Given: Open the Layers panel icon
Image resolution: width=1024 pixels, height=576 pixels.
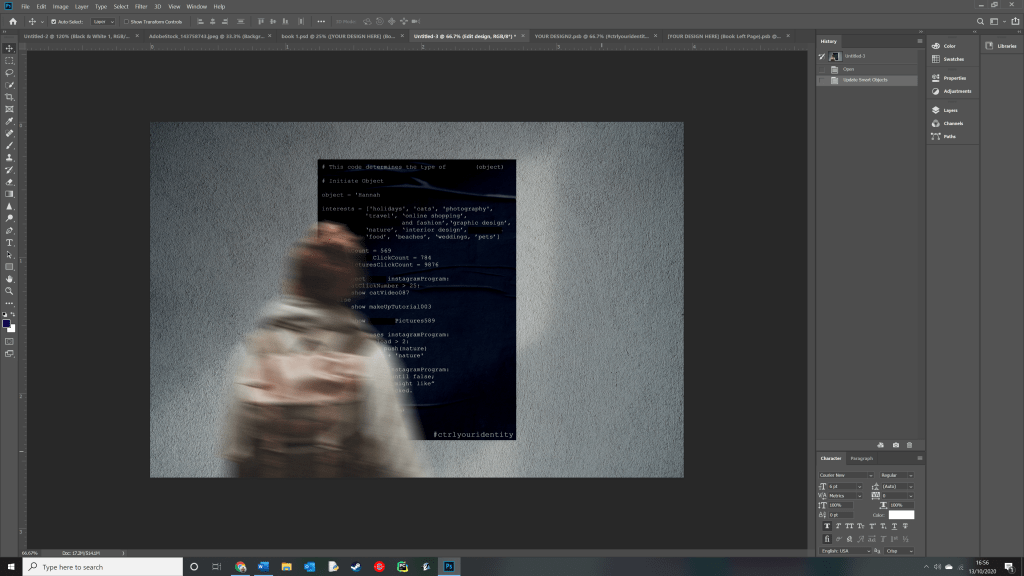Looking at the screenshot, I should [950, 110].
